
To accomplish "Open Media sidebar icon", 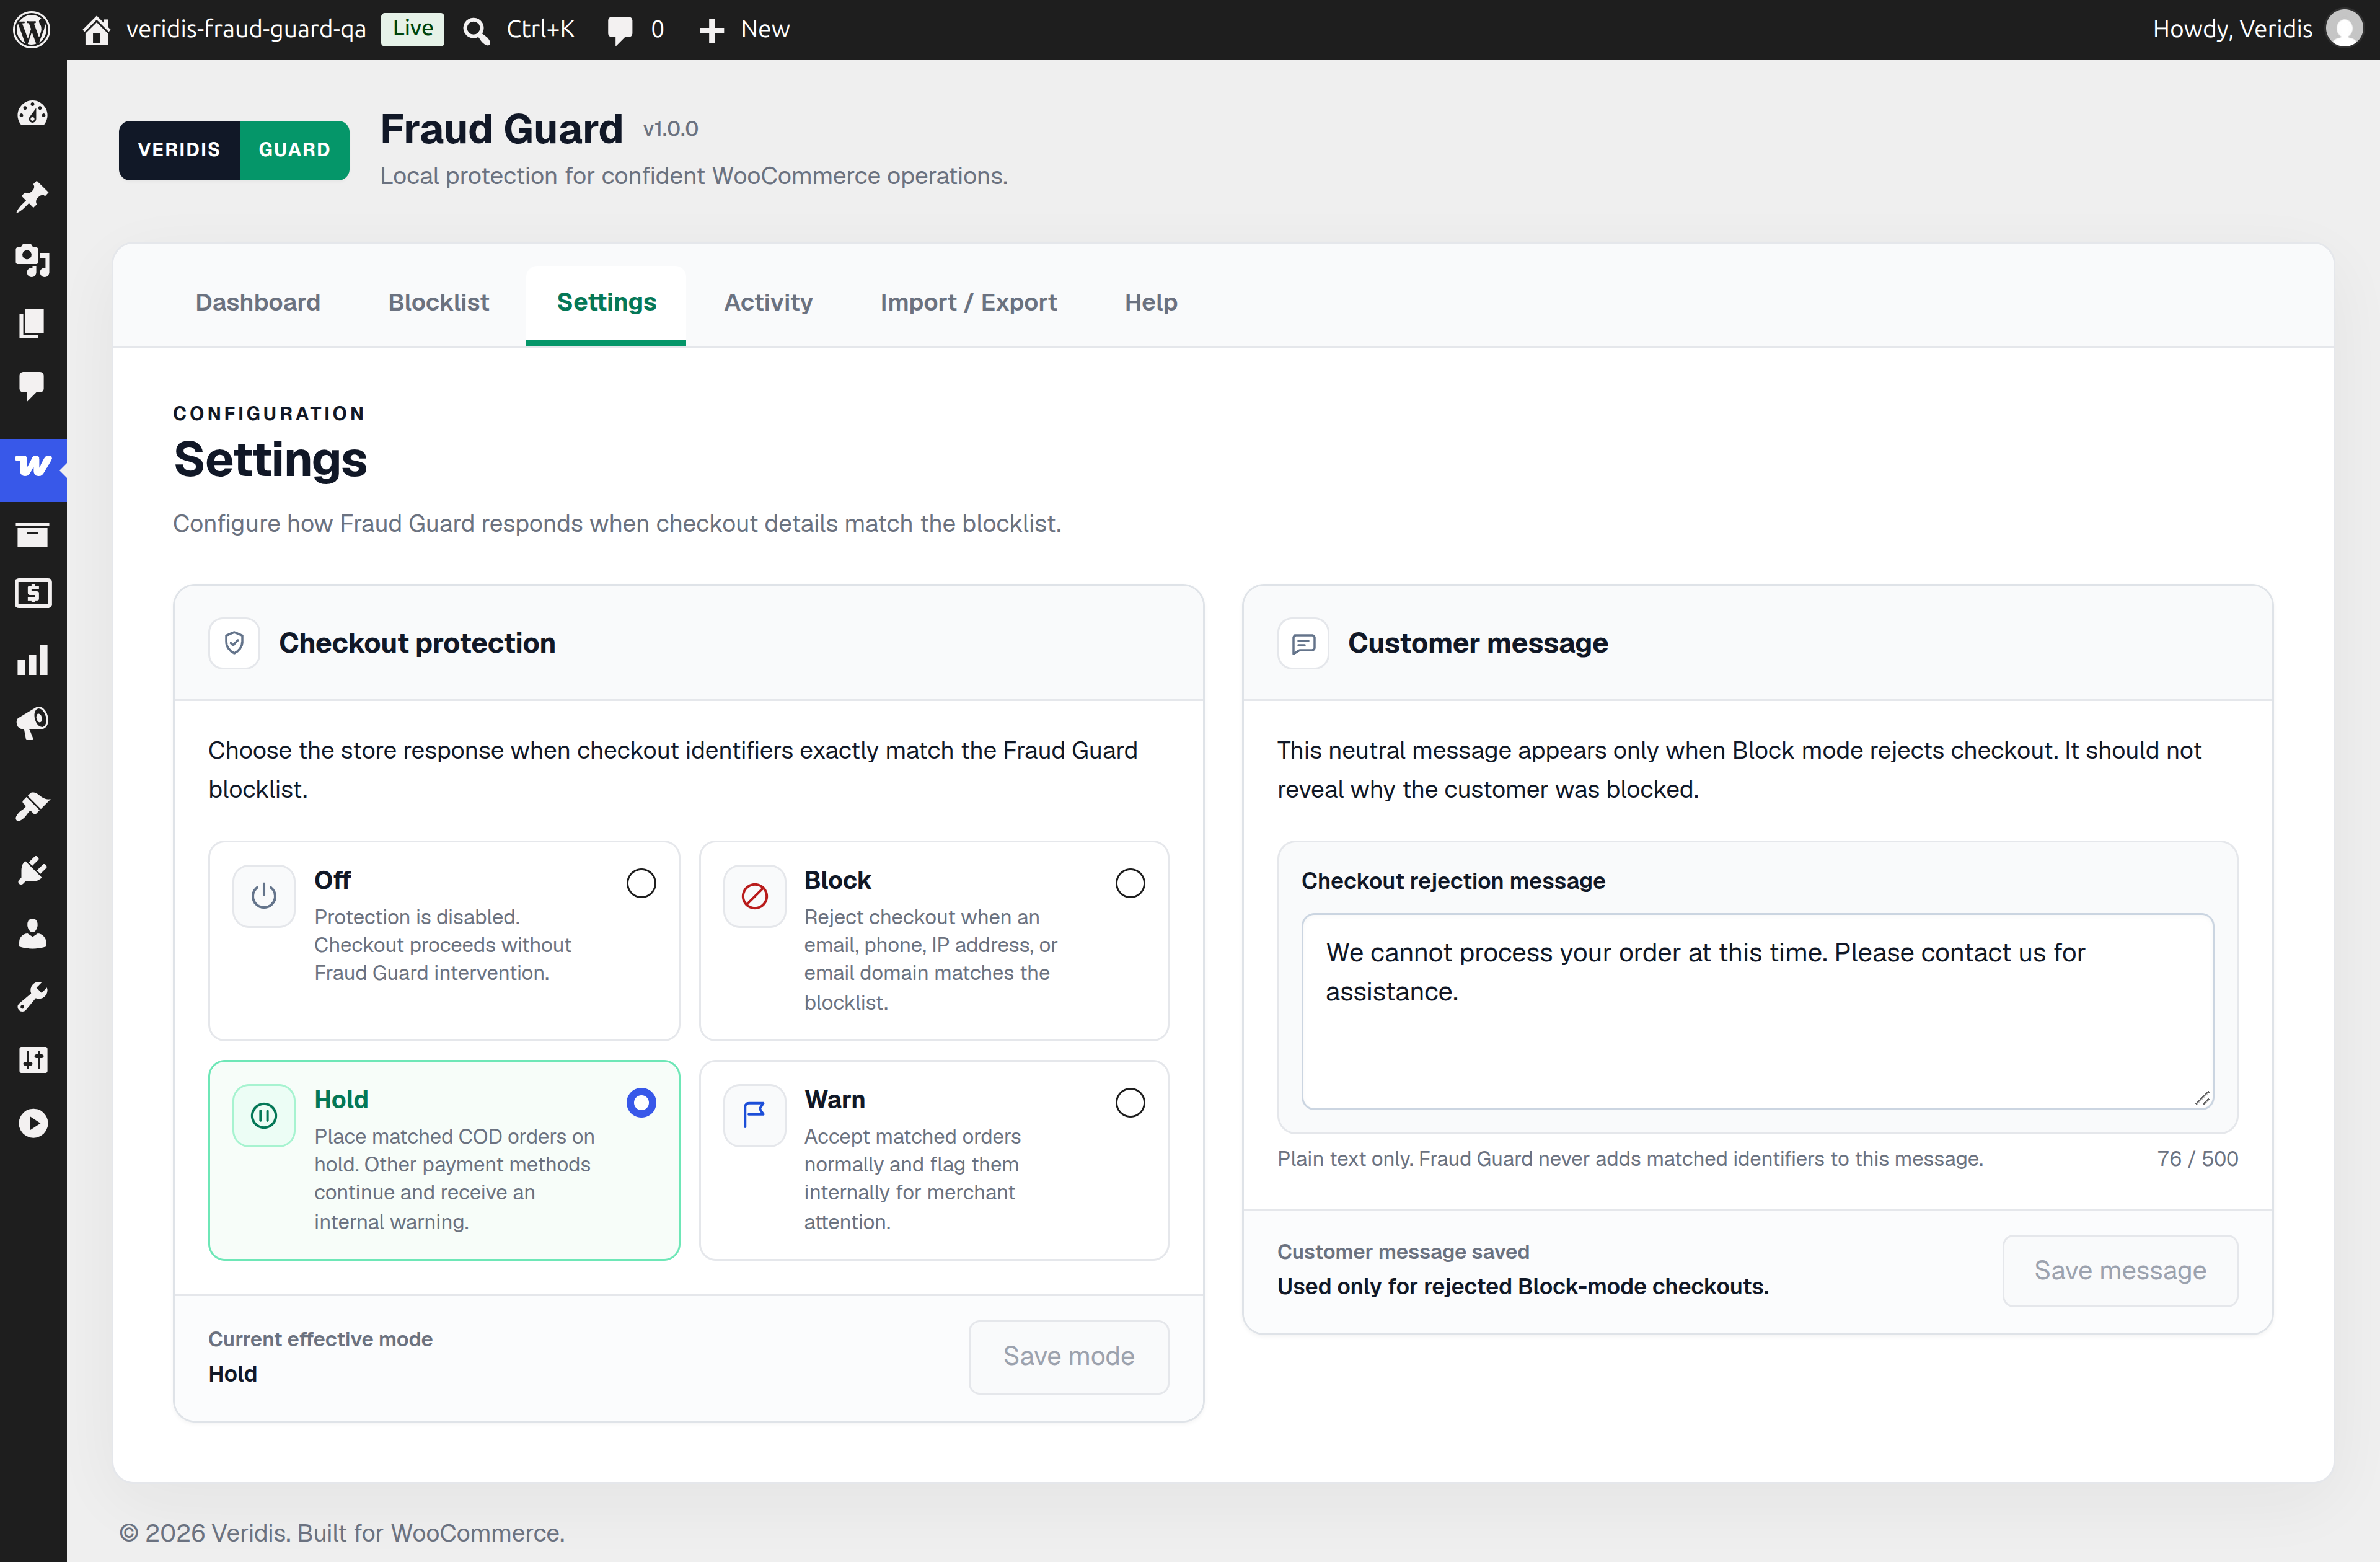I will pyautogui.click(x=32, y=260).
